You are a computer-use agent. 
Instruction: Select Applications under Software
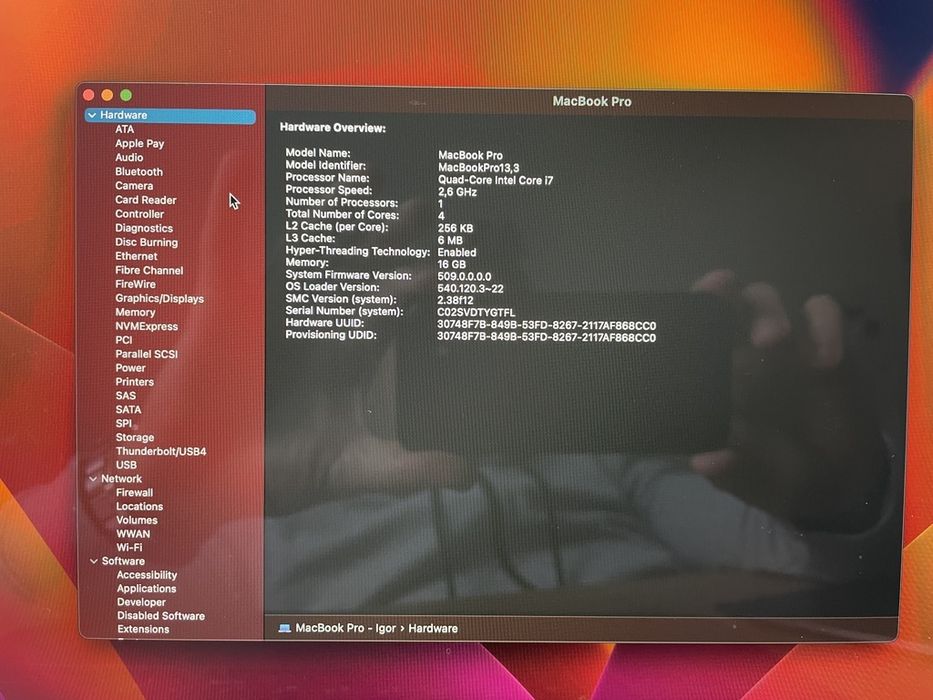[x=146, y=588]
